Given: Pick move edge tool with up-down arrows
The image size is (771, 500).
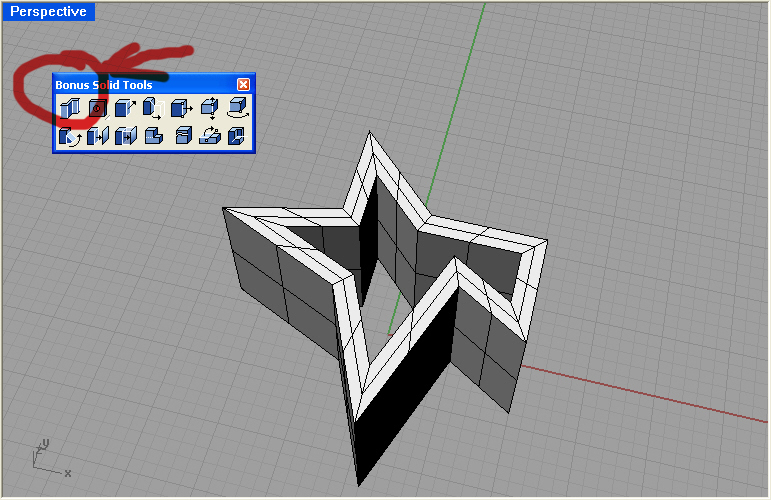Looking at the screenshot, I should point(209,108).
